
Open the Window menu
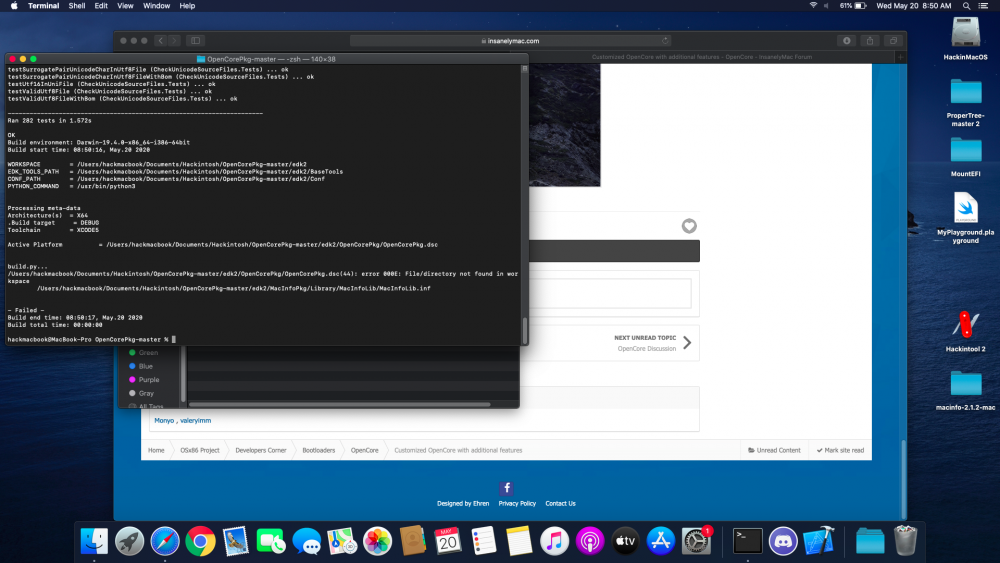pos(156,6)
